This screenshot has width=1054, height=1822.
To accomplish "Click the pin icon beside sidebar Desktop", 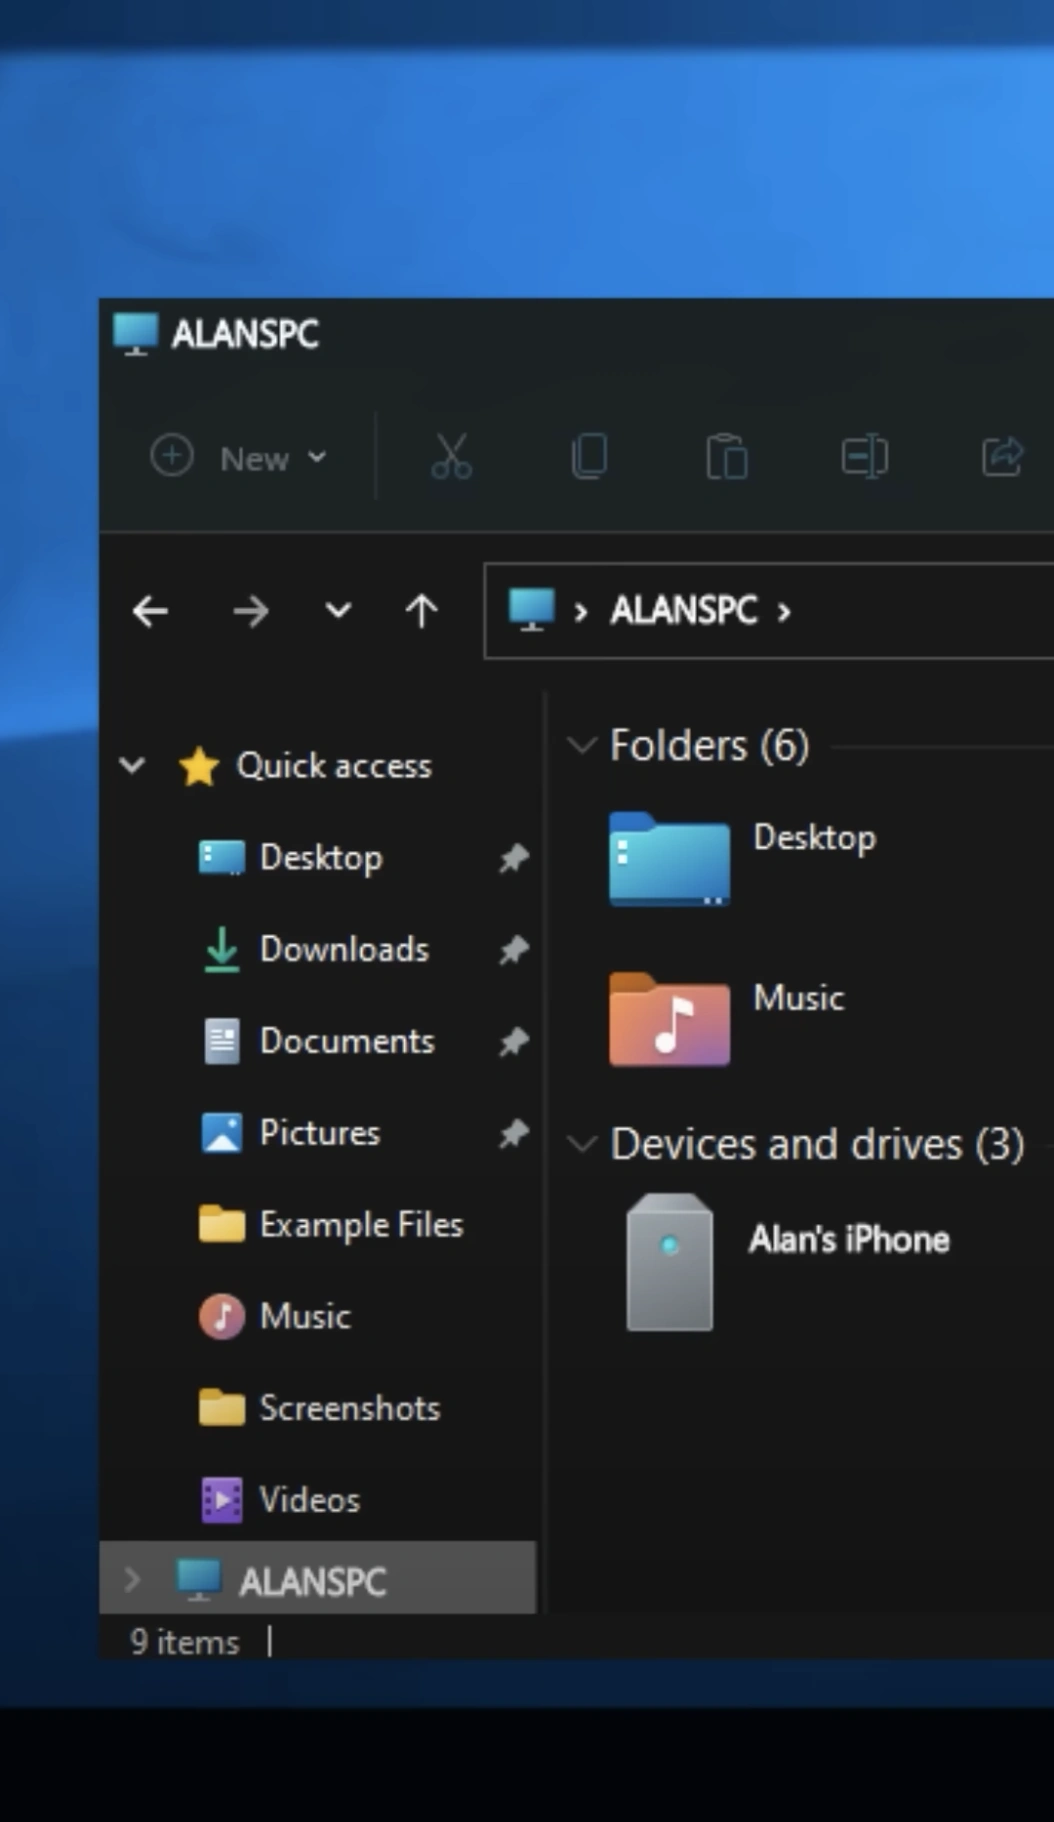I will pos(513,858).
